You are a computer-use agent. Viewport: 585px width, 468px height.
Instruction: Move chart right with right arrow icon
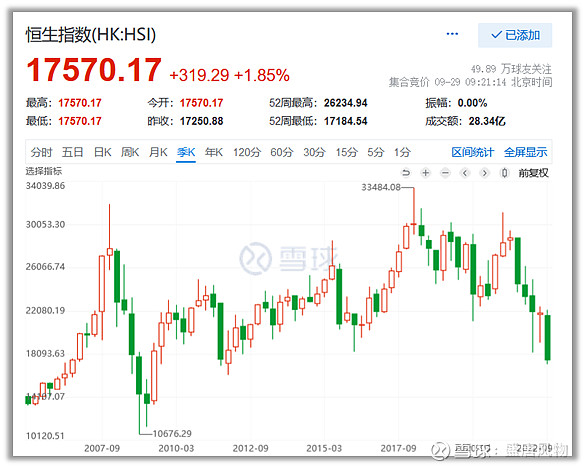(484, 173)
